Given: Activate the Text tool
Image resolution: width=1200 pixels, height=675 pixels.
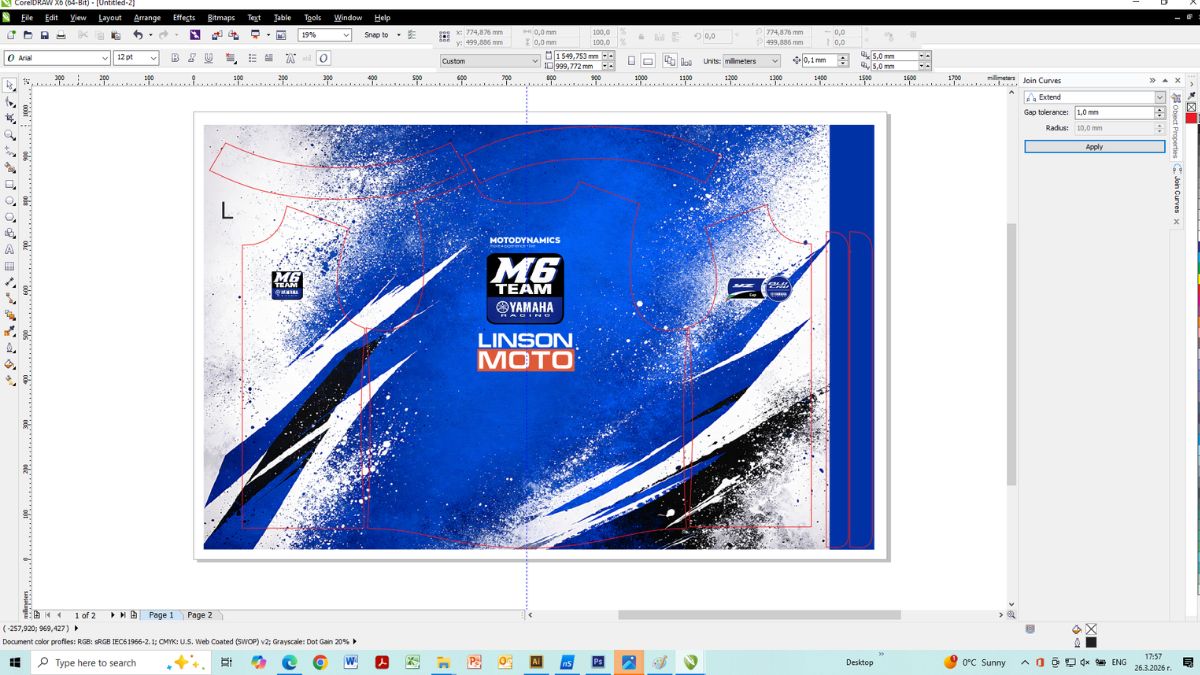Looking at the screenshot, I should (x=10, y=249).
